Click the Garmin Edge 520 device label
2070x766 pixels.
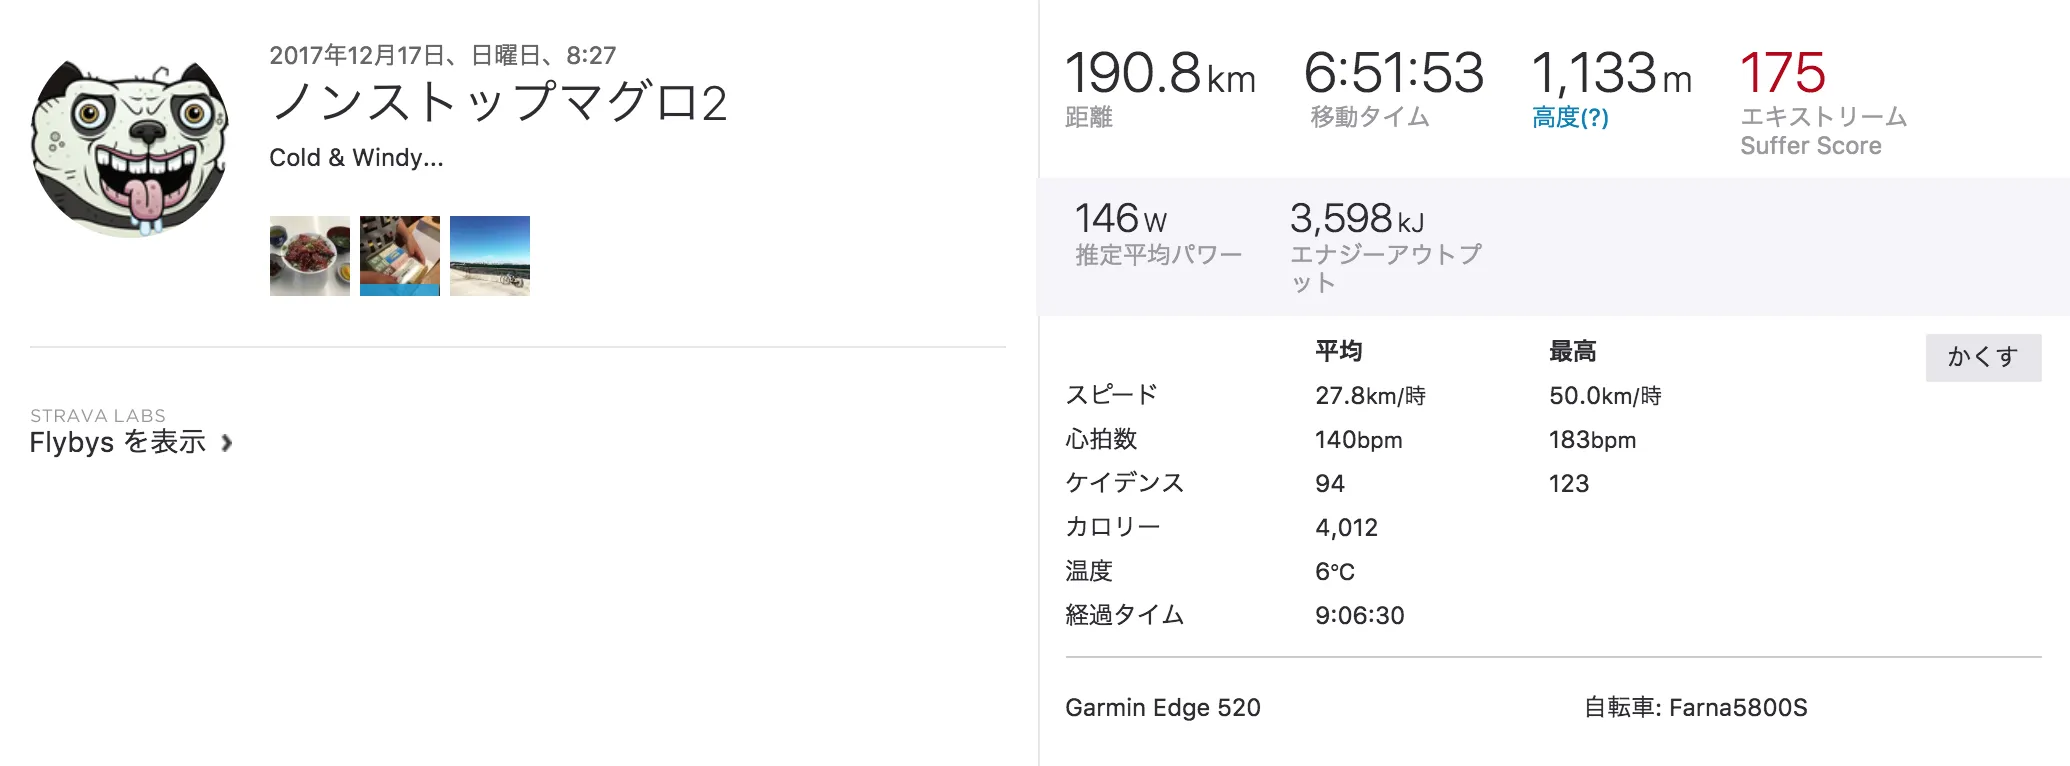click(x=1163, y=707)
